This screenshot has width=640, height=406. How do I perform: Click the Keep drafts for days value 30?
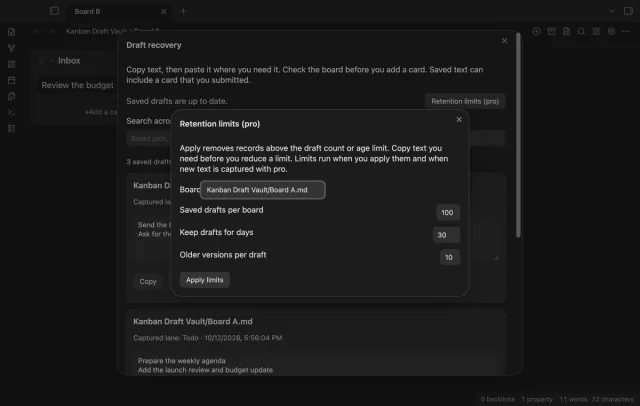(446, 235)
